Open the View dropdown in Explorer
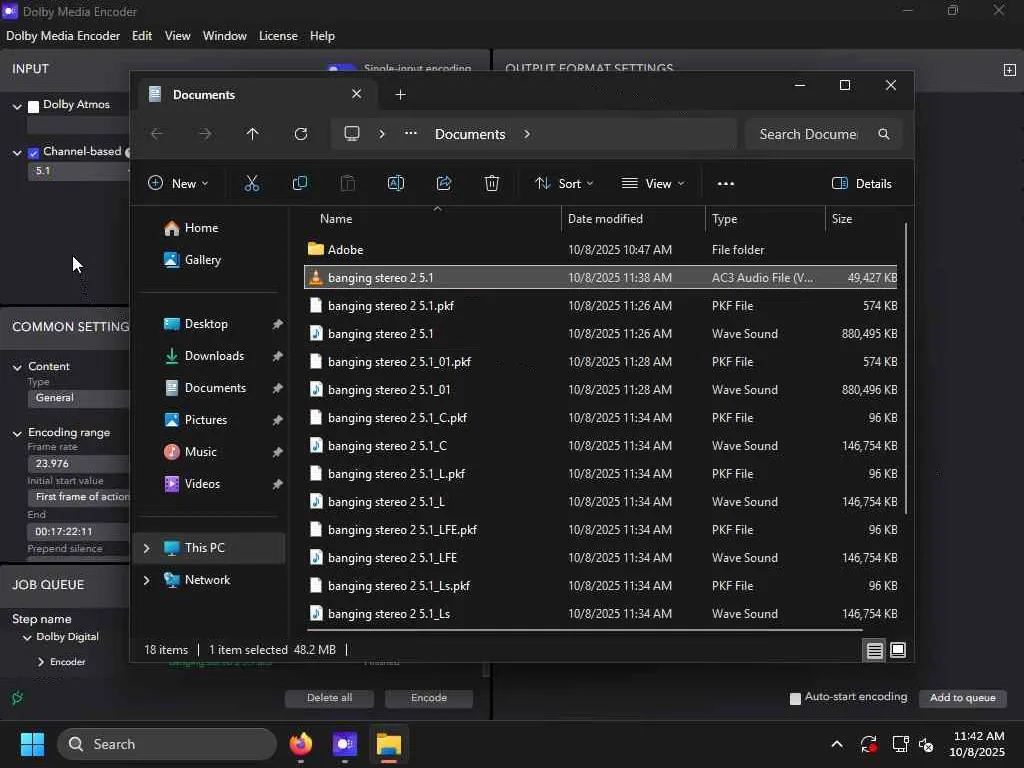Screen dimensions: 1024x768 (652, 184)
